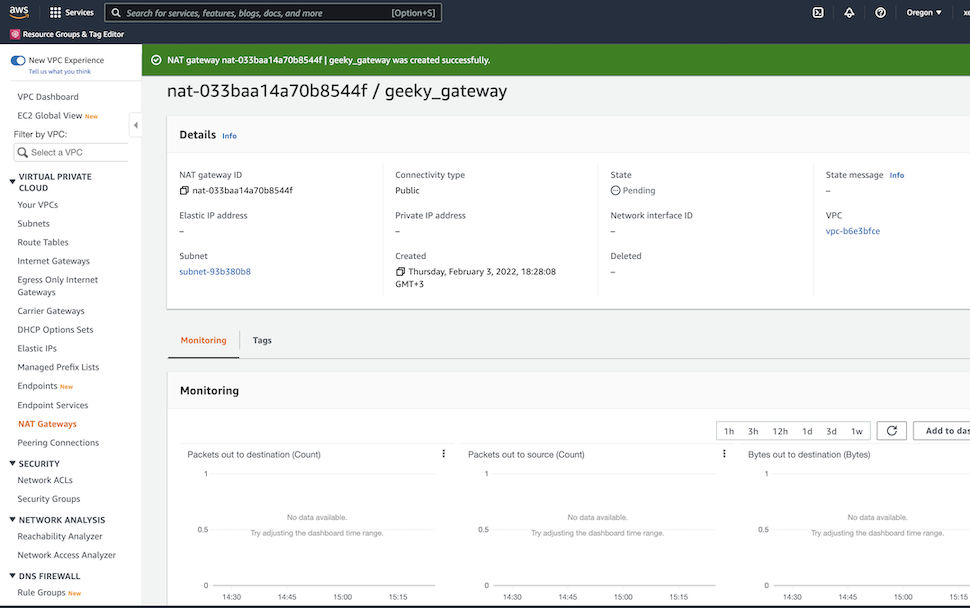Select NAT Gateways in sidebar
Image resolution: width=970 pixels, height=608 pixels.
48,424
